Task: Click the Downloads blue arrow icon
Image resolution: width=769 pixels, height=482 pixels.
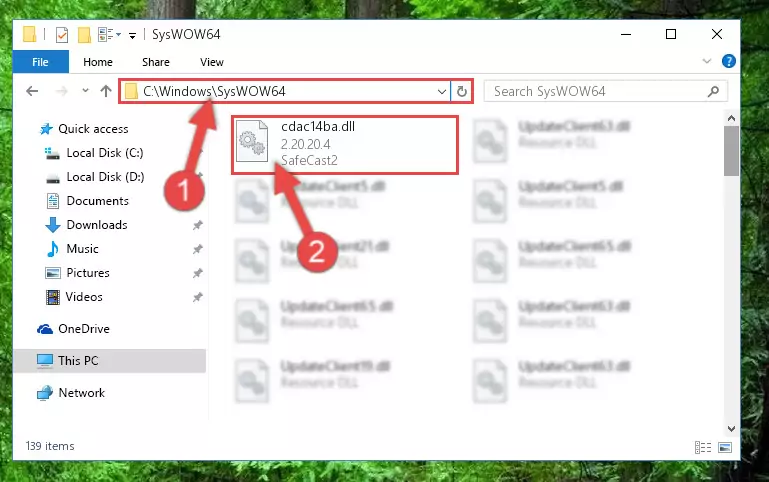Action: pos(52,225)
